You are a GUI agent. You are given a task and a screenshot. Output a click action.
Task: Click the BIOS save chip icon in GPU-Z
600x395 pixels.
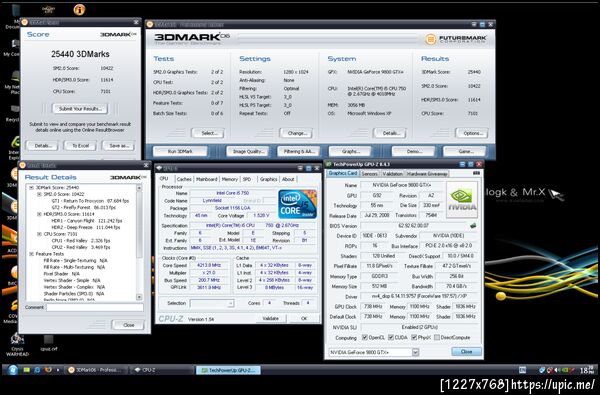point(473,226)
